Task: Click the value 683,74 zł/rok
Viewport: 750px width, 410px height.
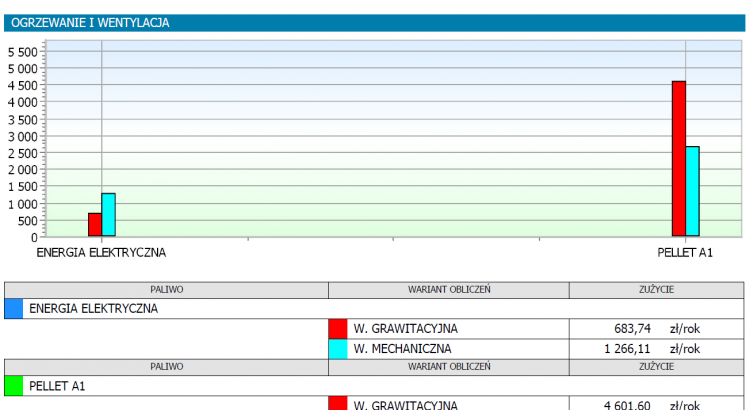Action: (x=657, y=329)
